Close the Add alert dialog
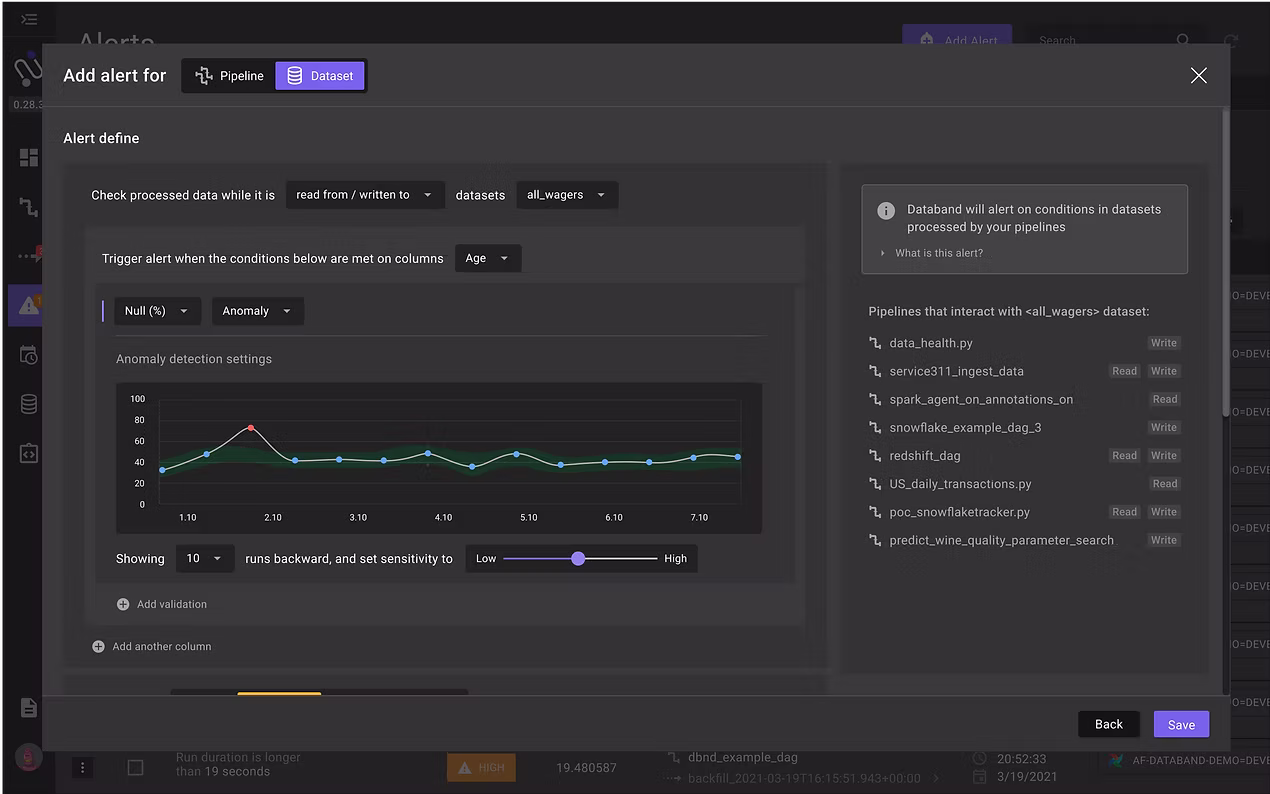 point(1198,76)
